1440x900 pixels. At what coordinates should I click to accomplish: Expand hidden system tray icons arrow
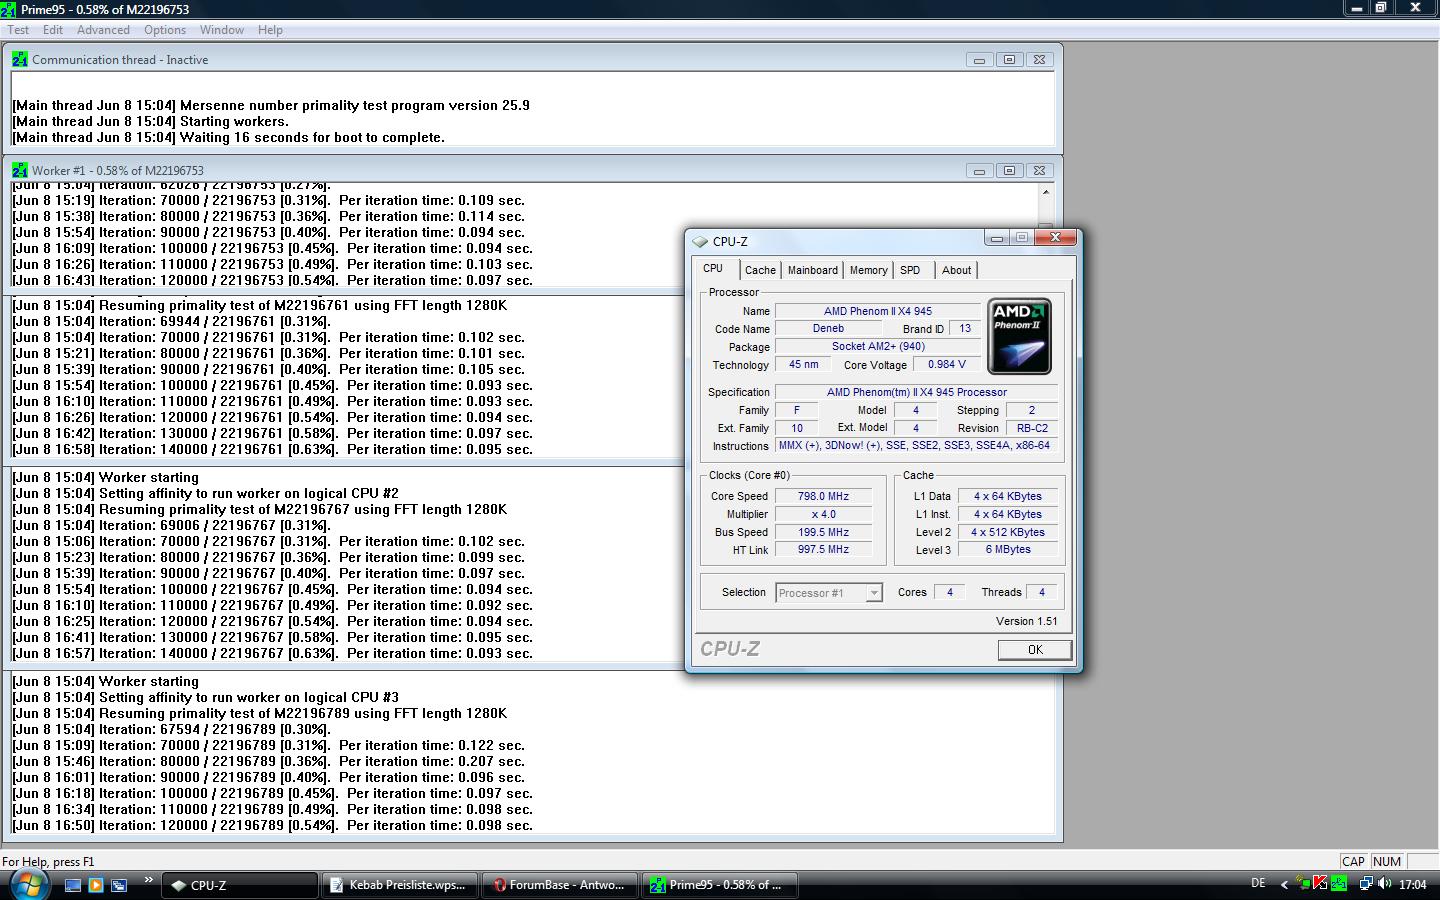pos(1286,884)
